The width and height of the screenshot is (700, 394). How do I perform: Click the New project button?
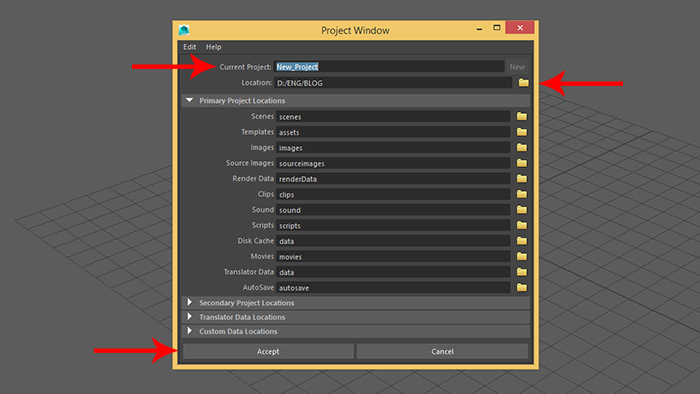(x=517, y=67)
